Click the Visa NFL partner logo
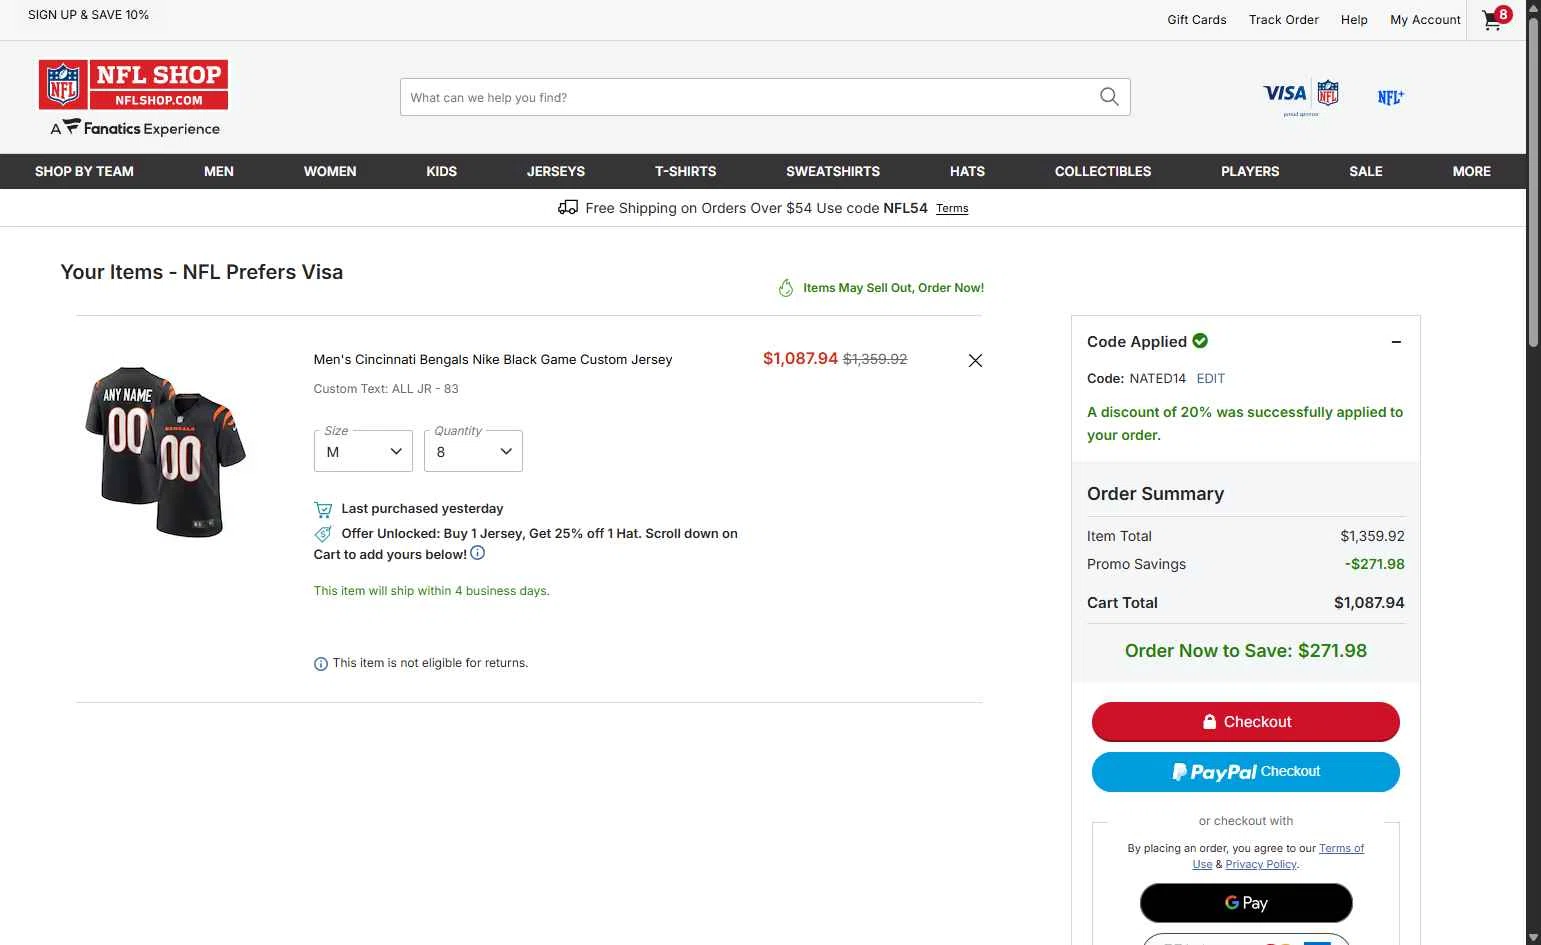Viewport: 1541px width, 945px height. [x=1300, y=97]
